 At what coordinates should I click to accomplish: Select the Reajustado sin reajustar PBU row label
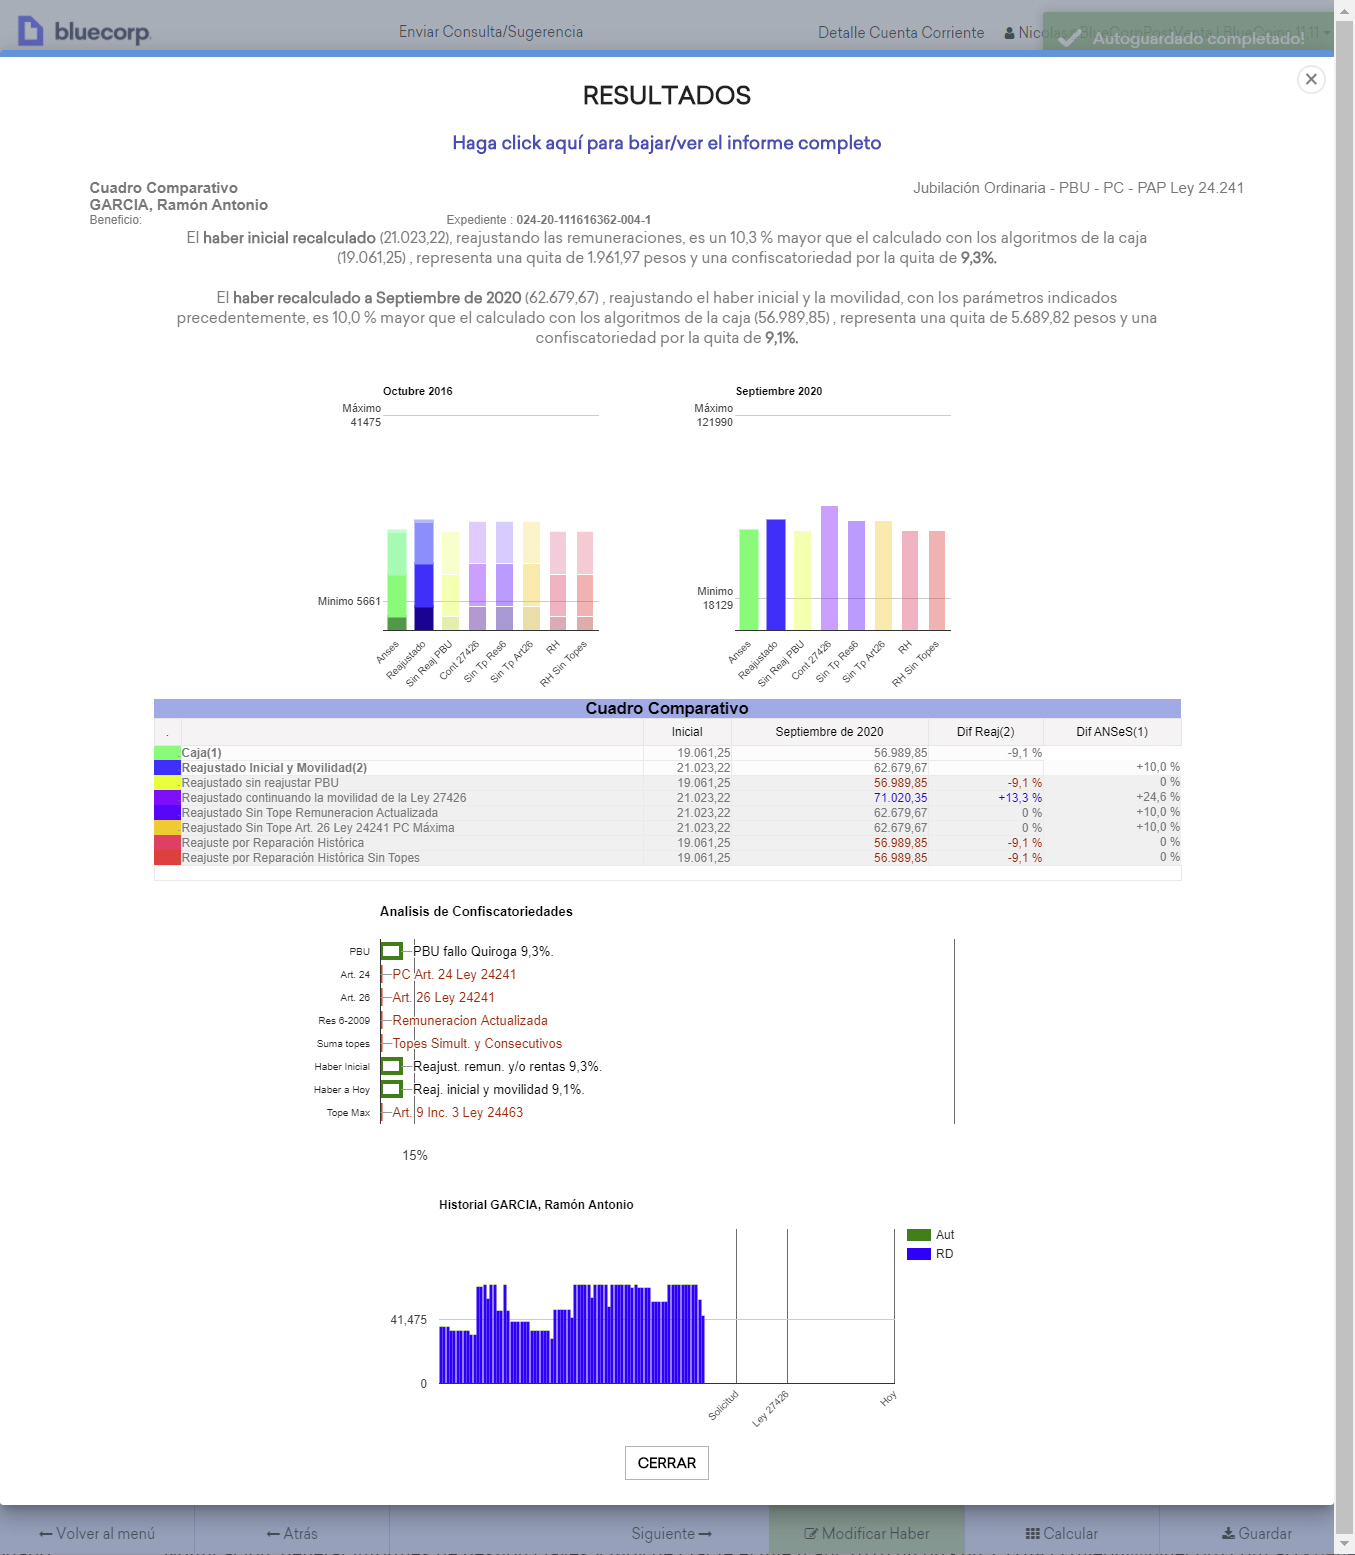point(260,783)
